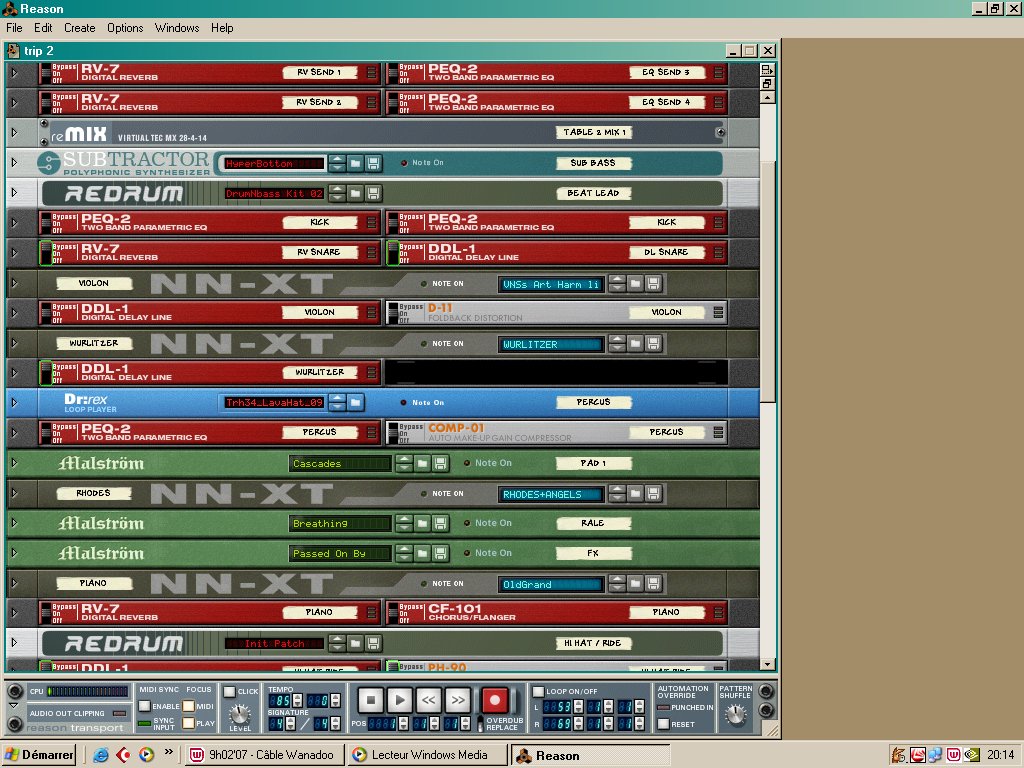
Task: Browse patches on the Subtractor HyperBottom device
Action: pos(355,163)
